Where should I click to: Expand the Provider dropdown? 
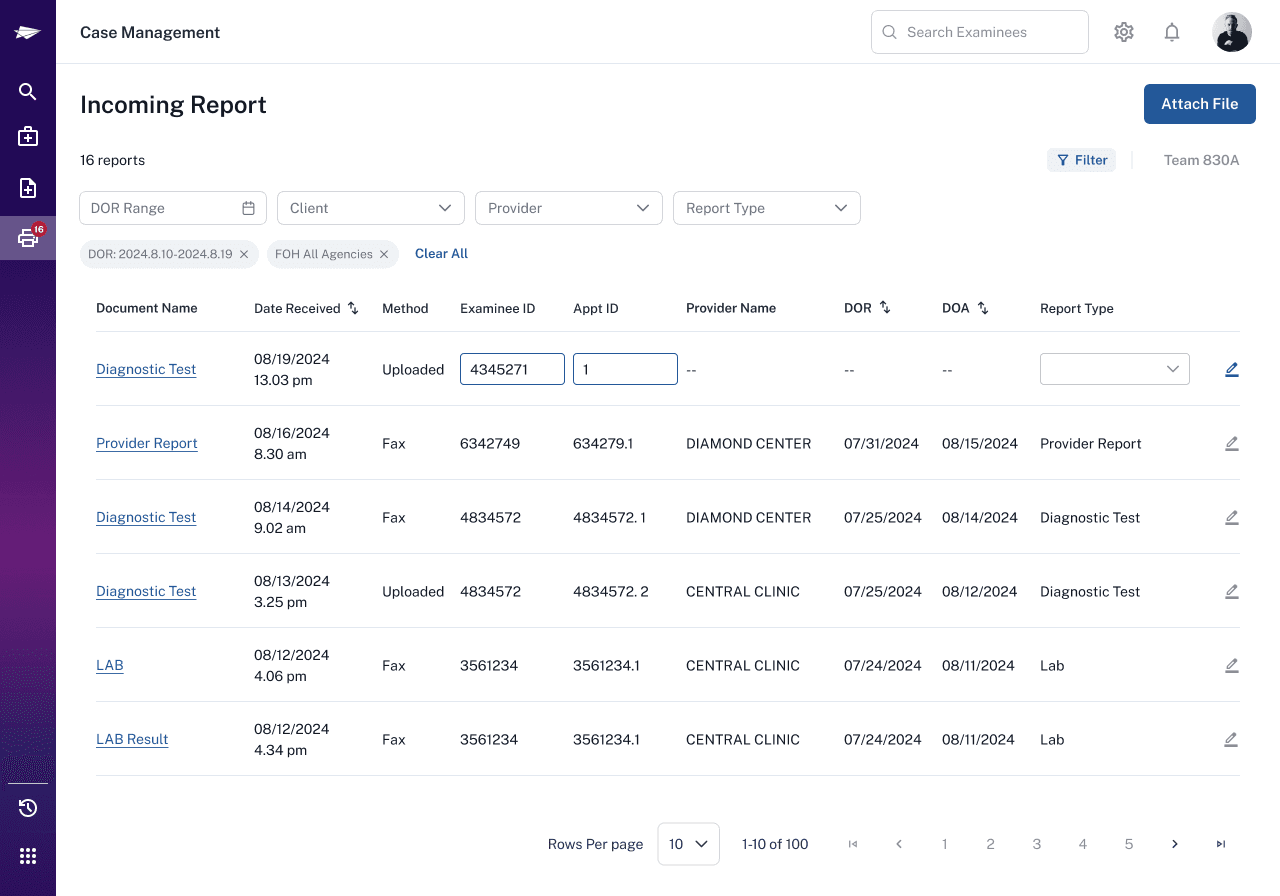coord(569,208)
